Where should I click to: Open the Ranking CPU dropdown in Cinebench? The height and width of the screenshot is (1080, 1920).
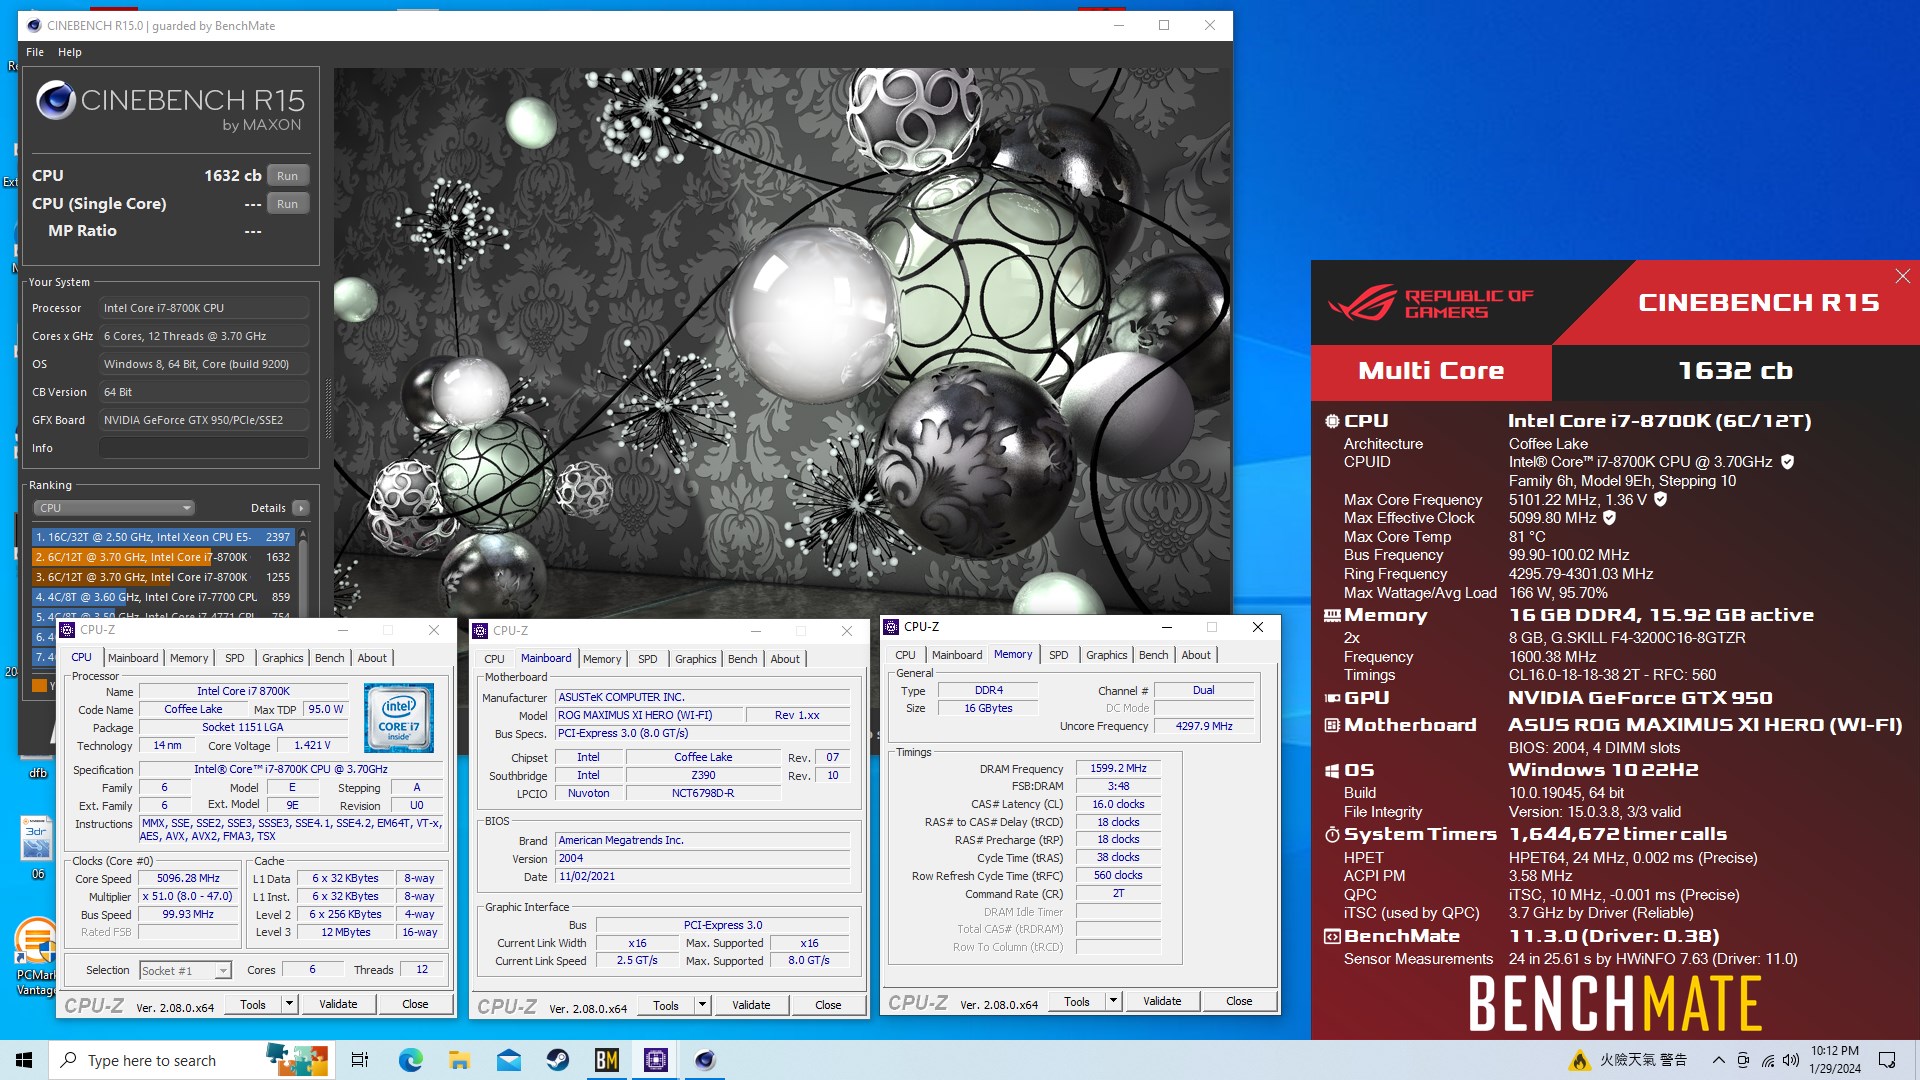pyautogui.click(x=113, y=508)
